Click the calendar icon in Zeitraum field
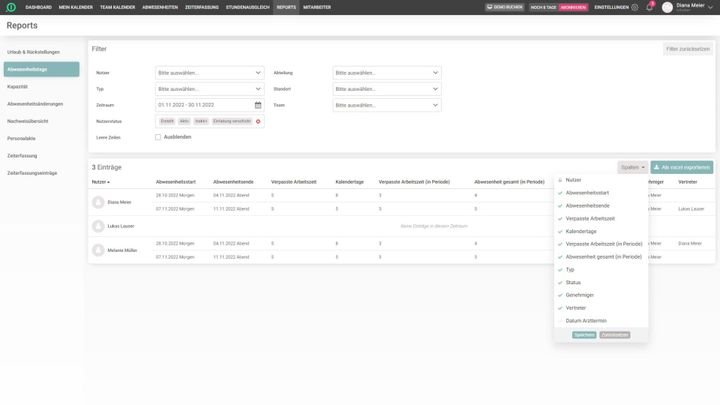Image resolution: width=720 pixels, height=405 pixels. tap(258, 105)
